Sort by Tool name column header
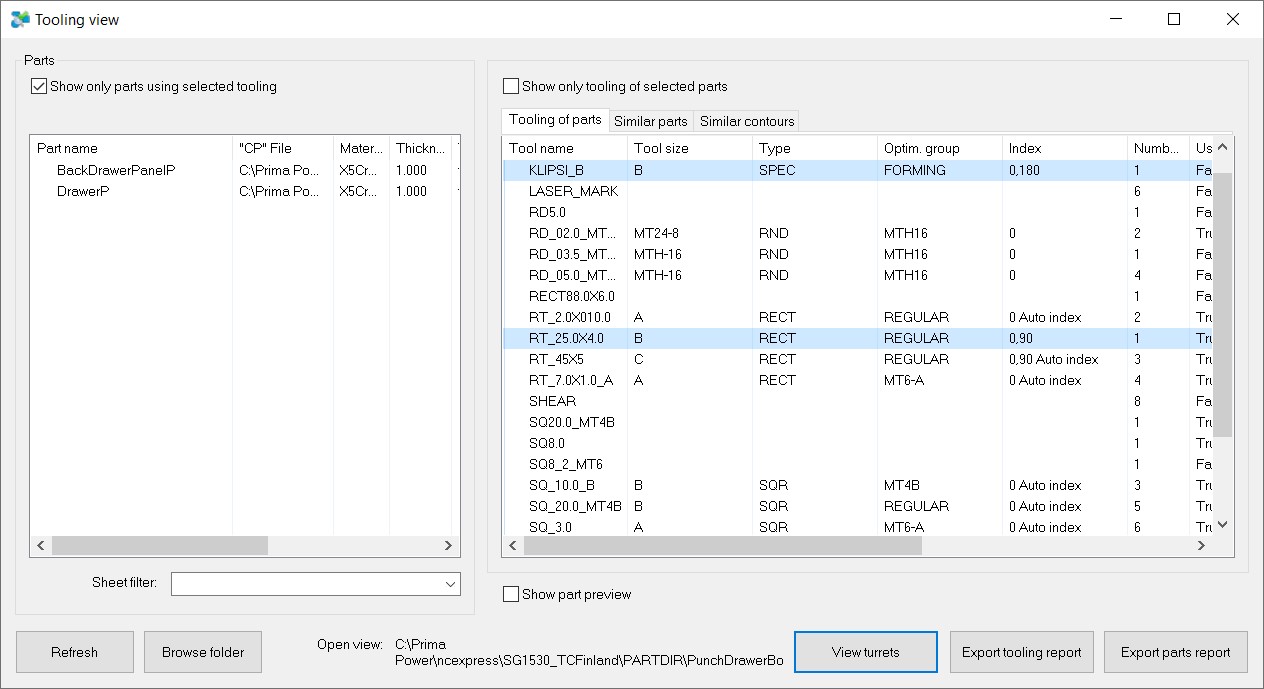1264x689 pixels. coord(564,148)
